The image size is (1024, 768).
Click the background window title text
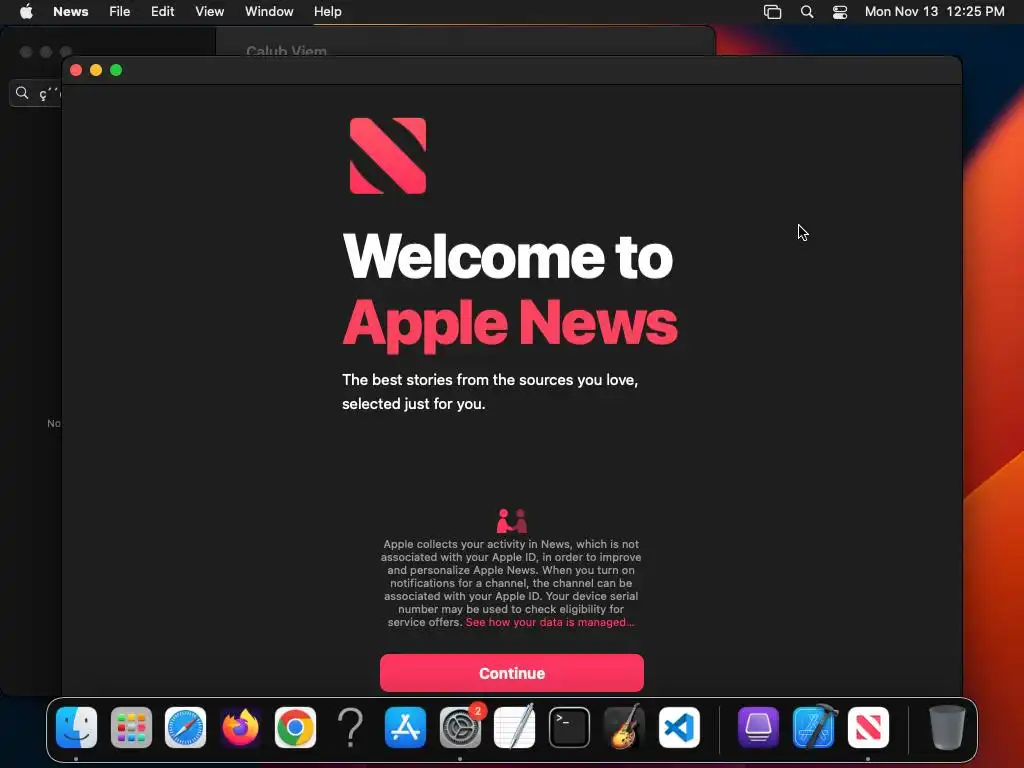point(286,50)
